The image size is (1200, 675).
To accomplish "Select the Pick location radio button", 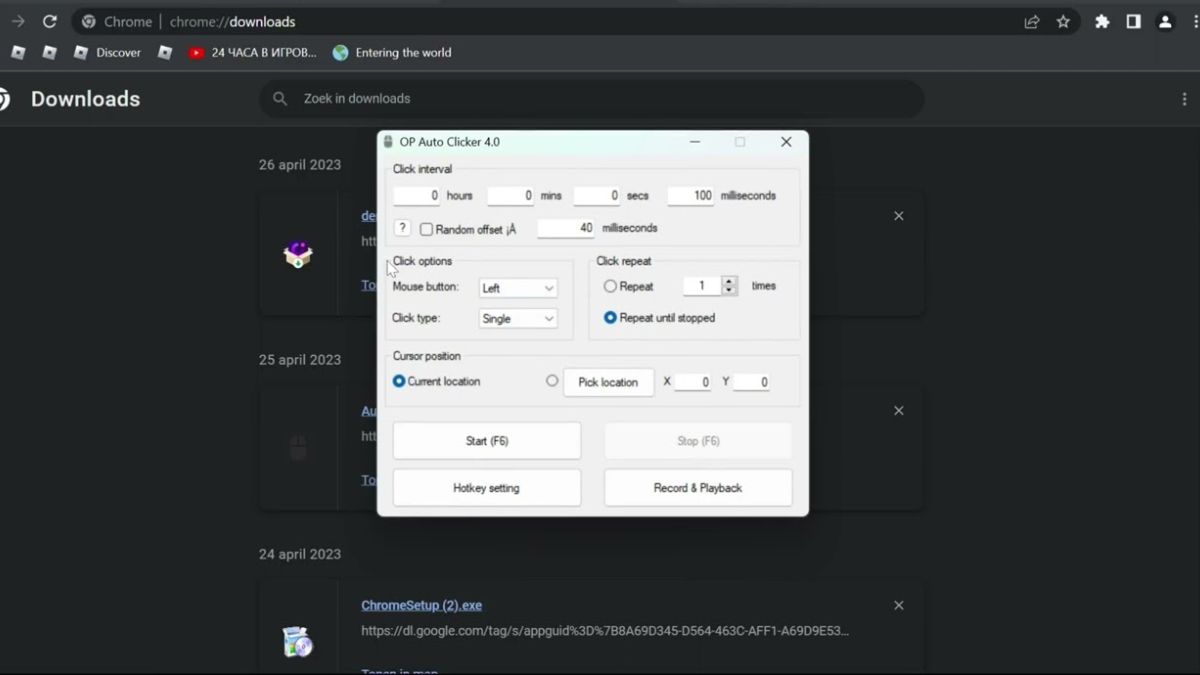I will tap(552, 381).
